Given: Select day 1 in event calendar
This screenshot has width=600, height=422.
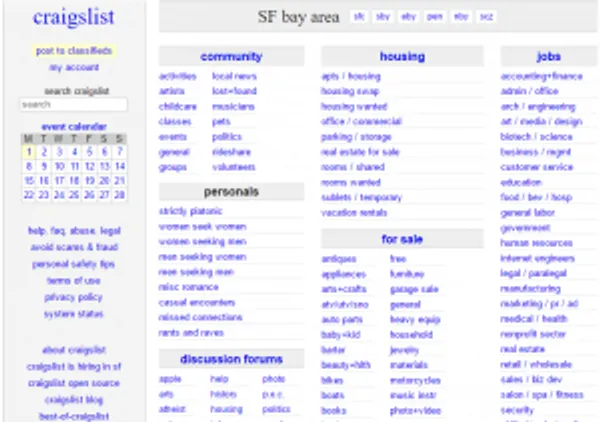Looking at the screenshot, I should [29, 152].
